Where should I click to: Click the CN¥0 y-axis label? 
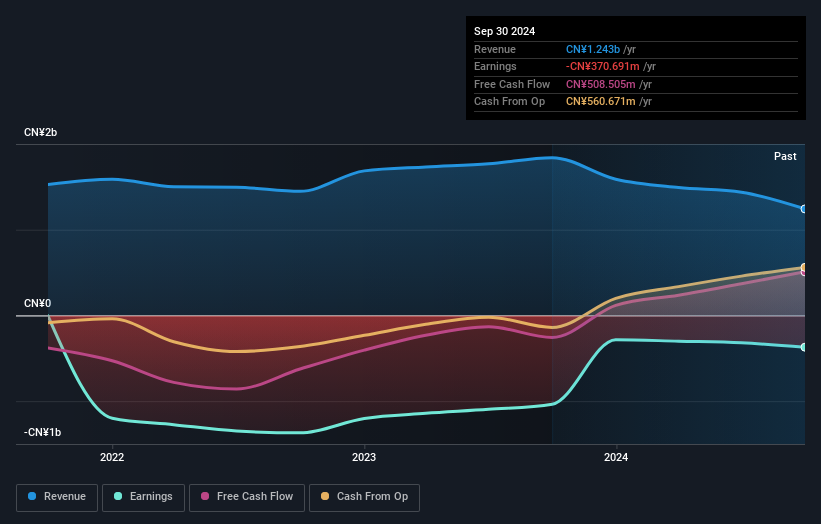pos(38,304)
